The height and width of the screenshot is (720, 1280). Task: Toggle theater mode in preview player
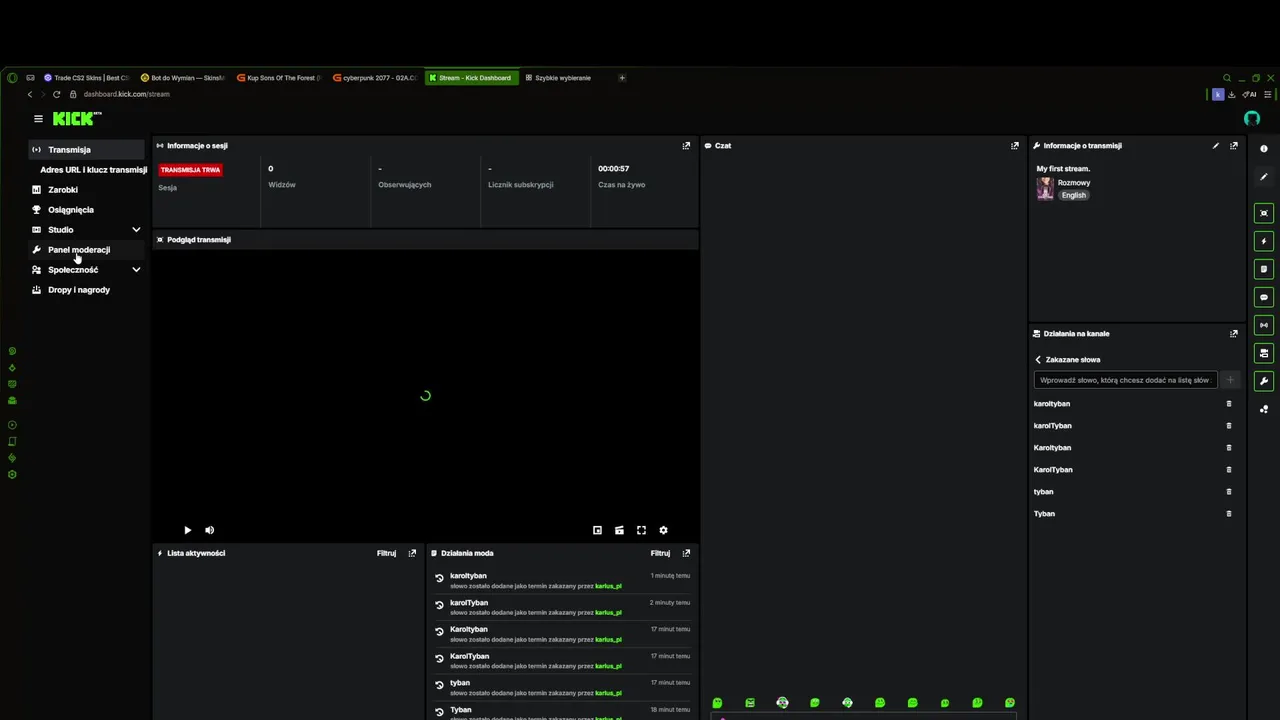pos(619,531)
